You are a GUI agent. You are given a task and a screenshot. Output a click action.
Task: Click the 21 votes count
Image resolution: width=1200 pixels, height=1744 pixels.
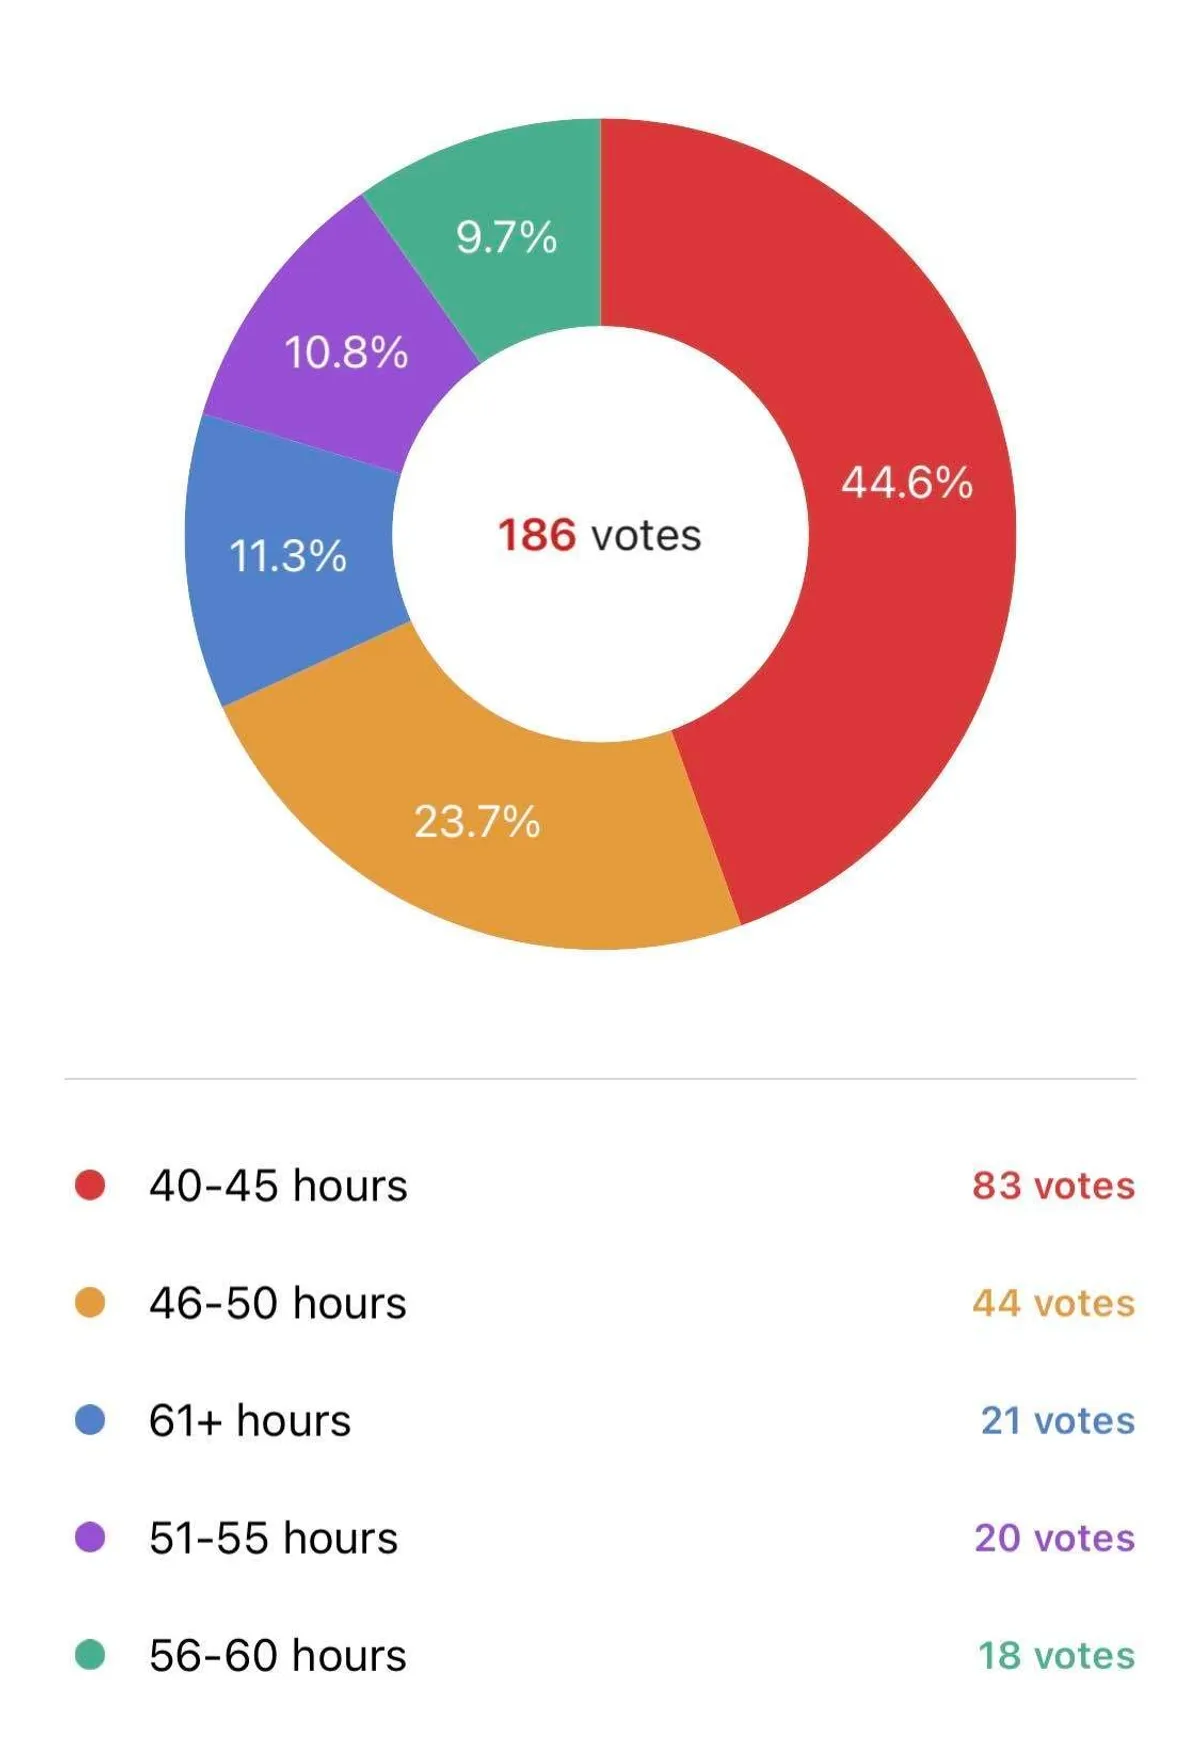[x=1057, y=1421]
